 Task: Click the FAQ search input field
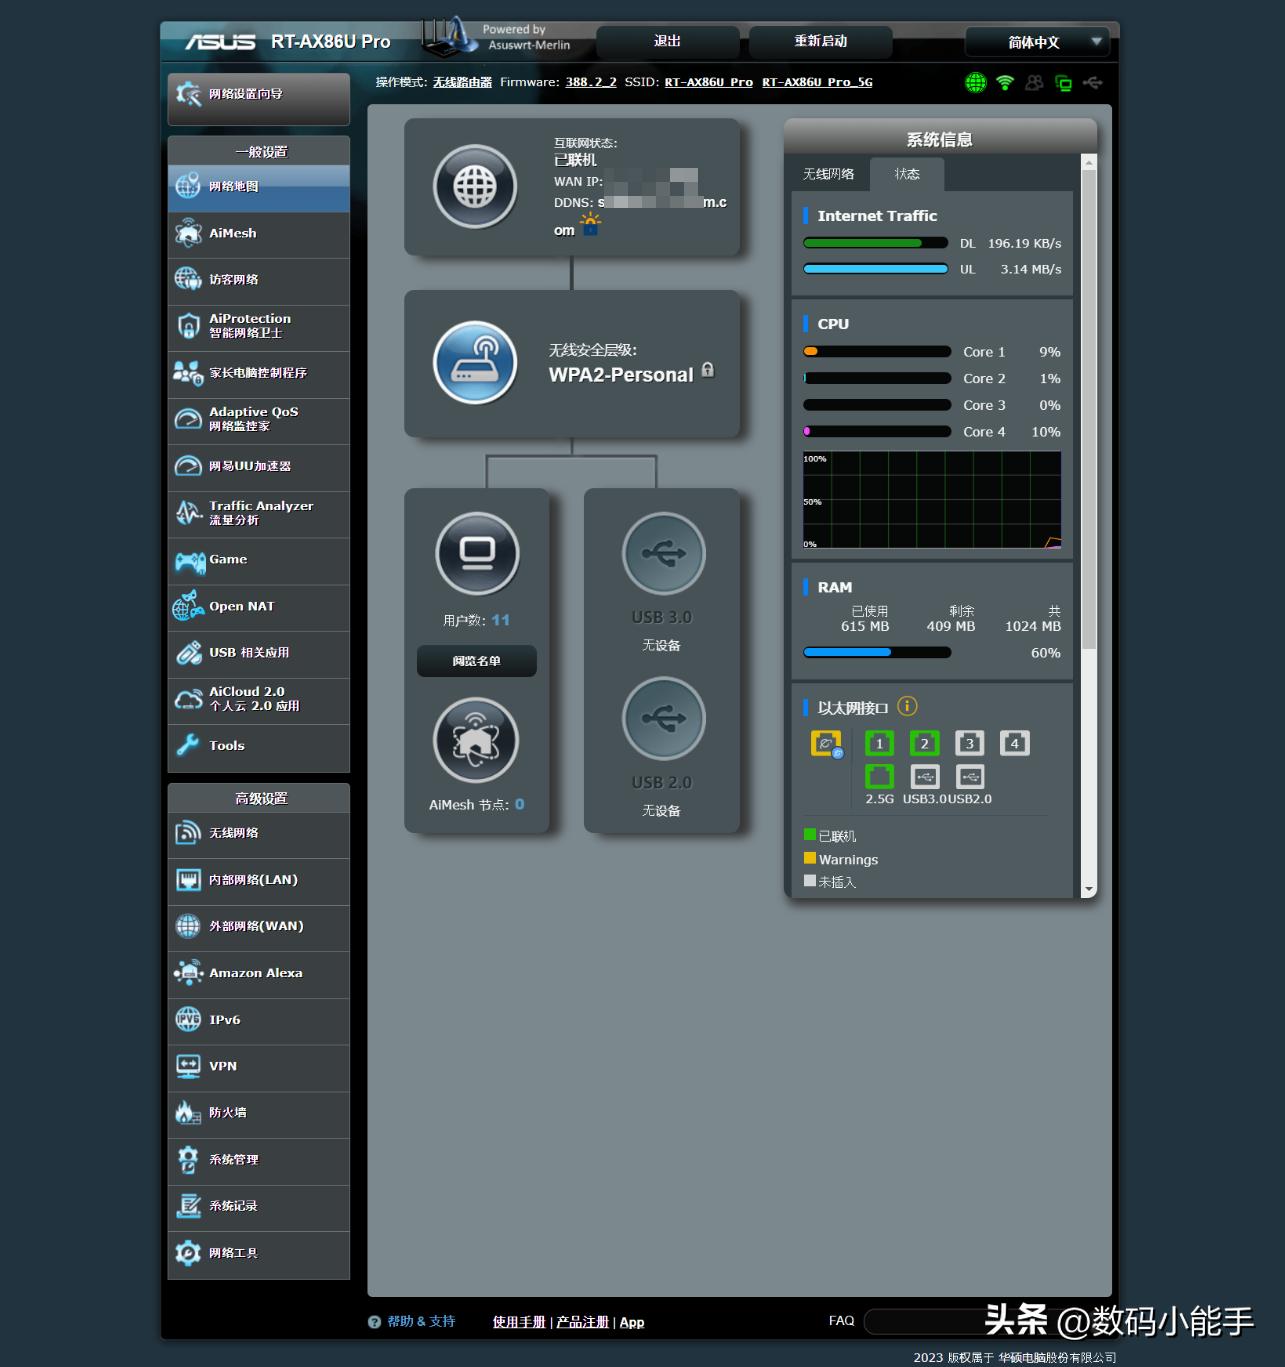(920, 1321)
